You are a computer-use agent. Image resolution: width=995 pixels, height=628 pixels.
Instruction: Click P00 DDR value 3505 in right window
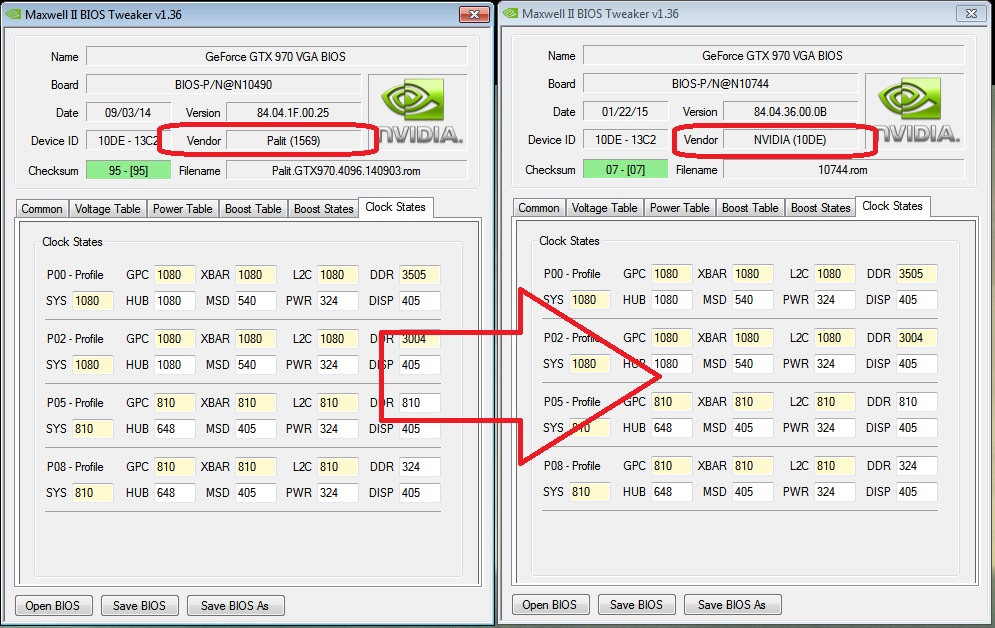[x=916, y=273]
